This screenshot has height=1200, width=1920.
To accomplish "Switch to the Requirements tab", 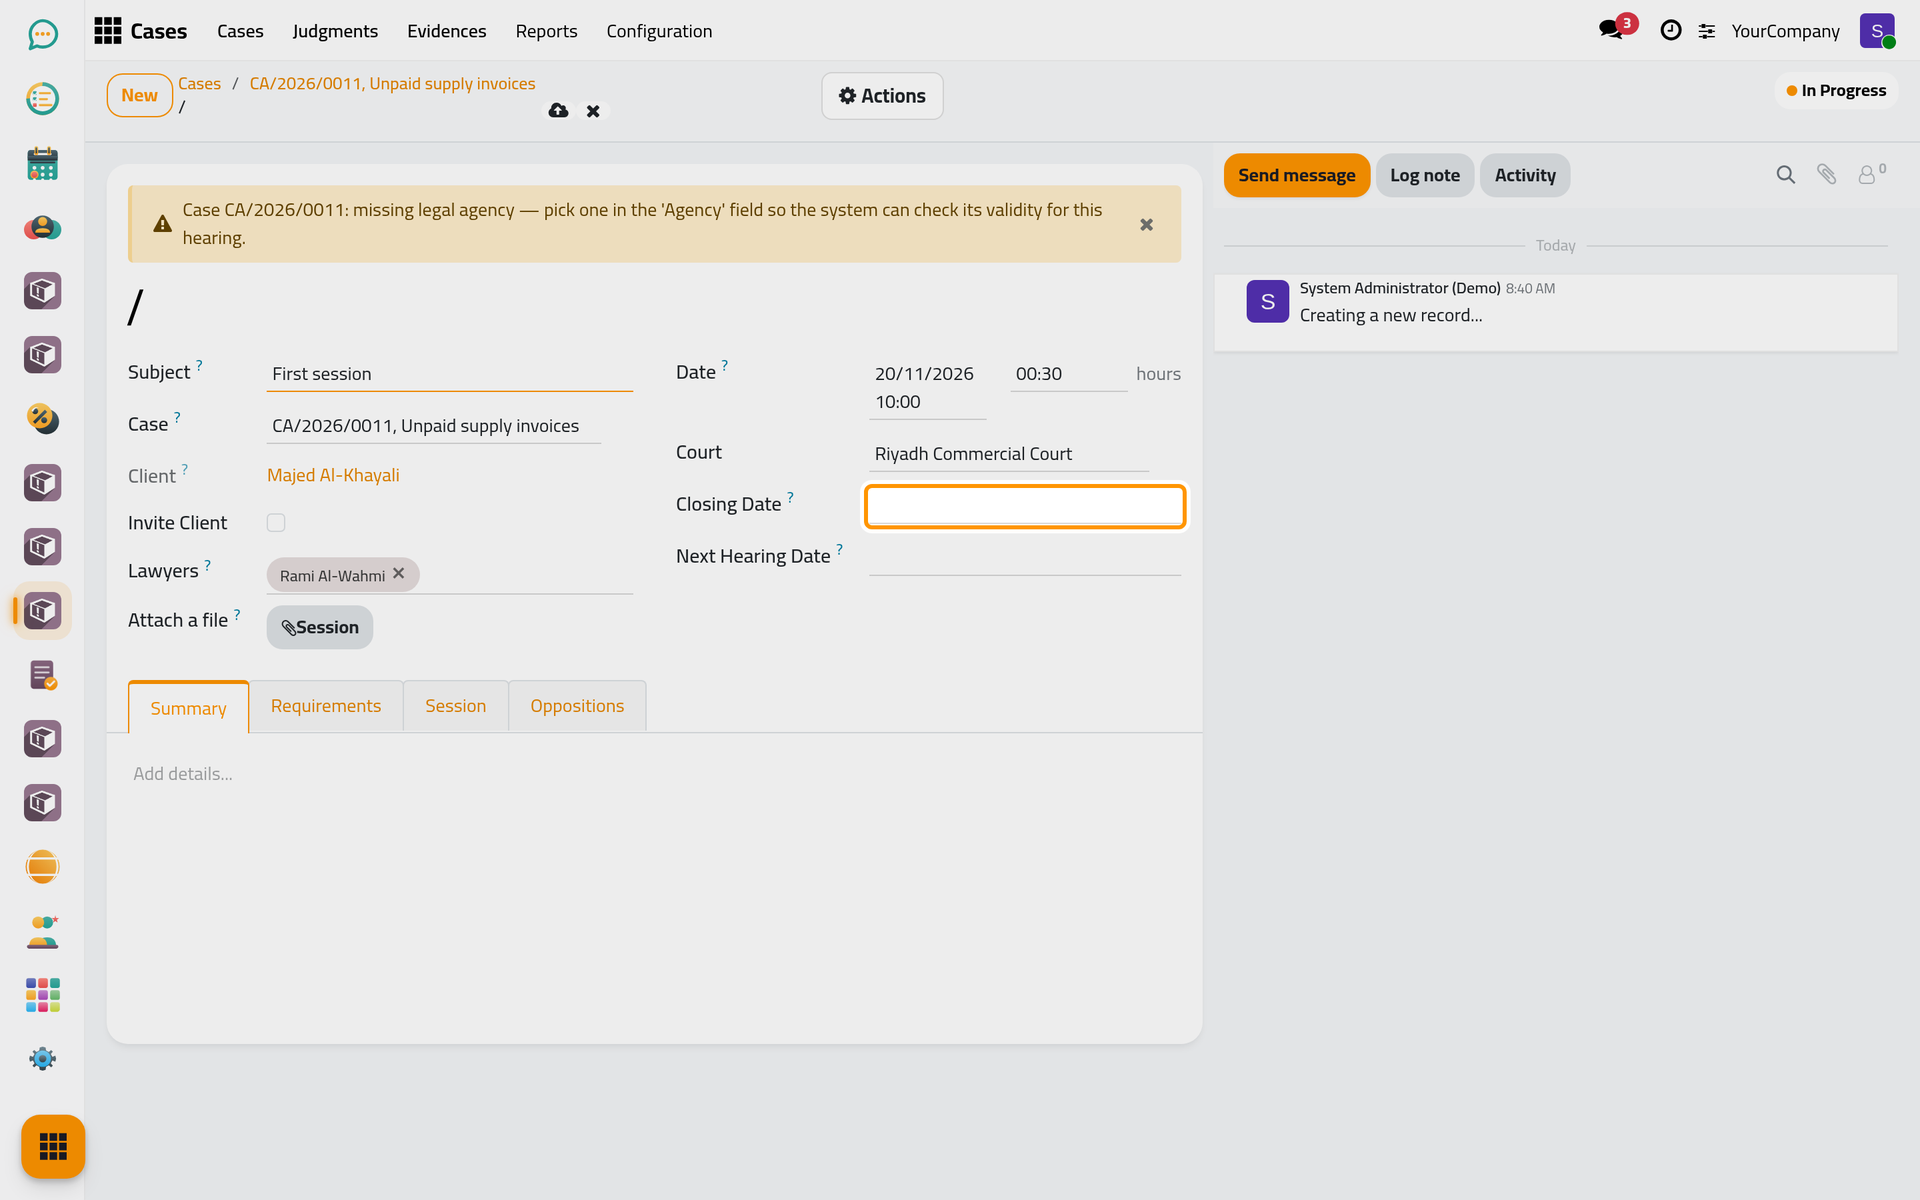I will point(326,706).
